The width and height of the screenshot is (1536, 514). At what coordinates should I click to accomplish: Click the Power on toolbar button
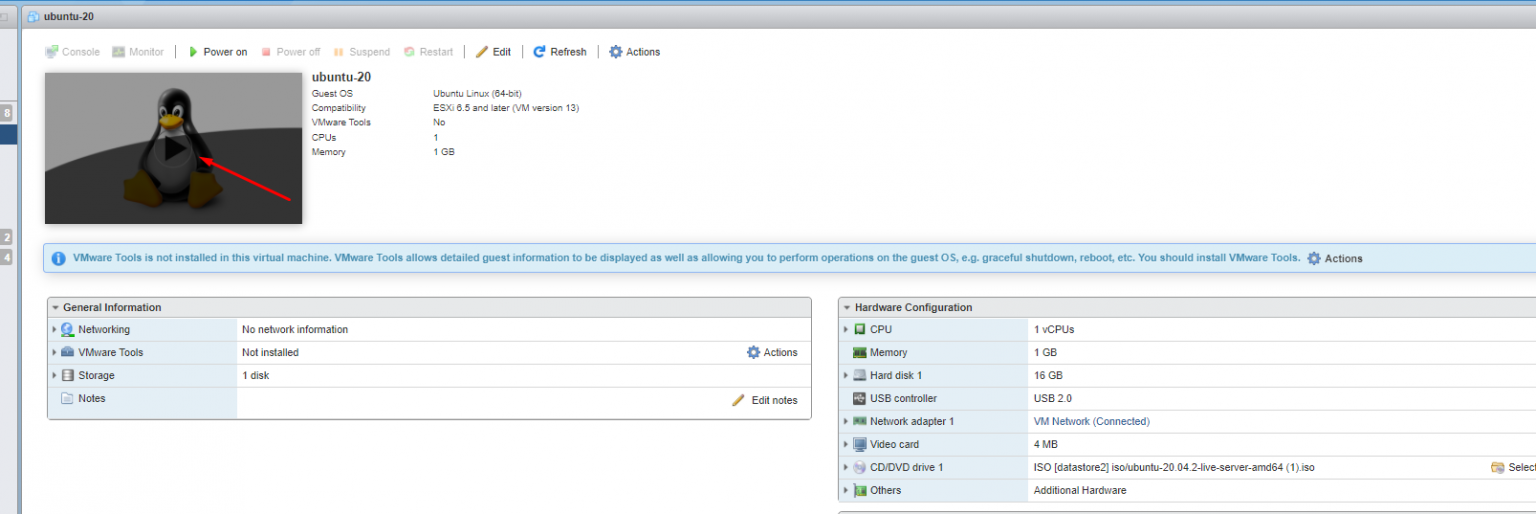click(x=217, y=52)
